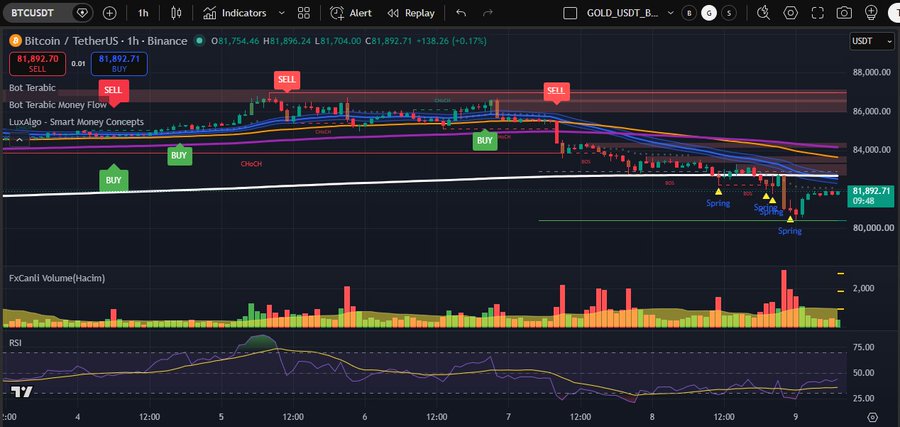Image resolution: width=900 pixels, height=427 pixels.
Task: Click the red 81,892.70 SELL order button
Action: (37, 64)
